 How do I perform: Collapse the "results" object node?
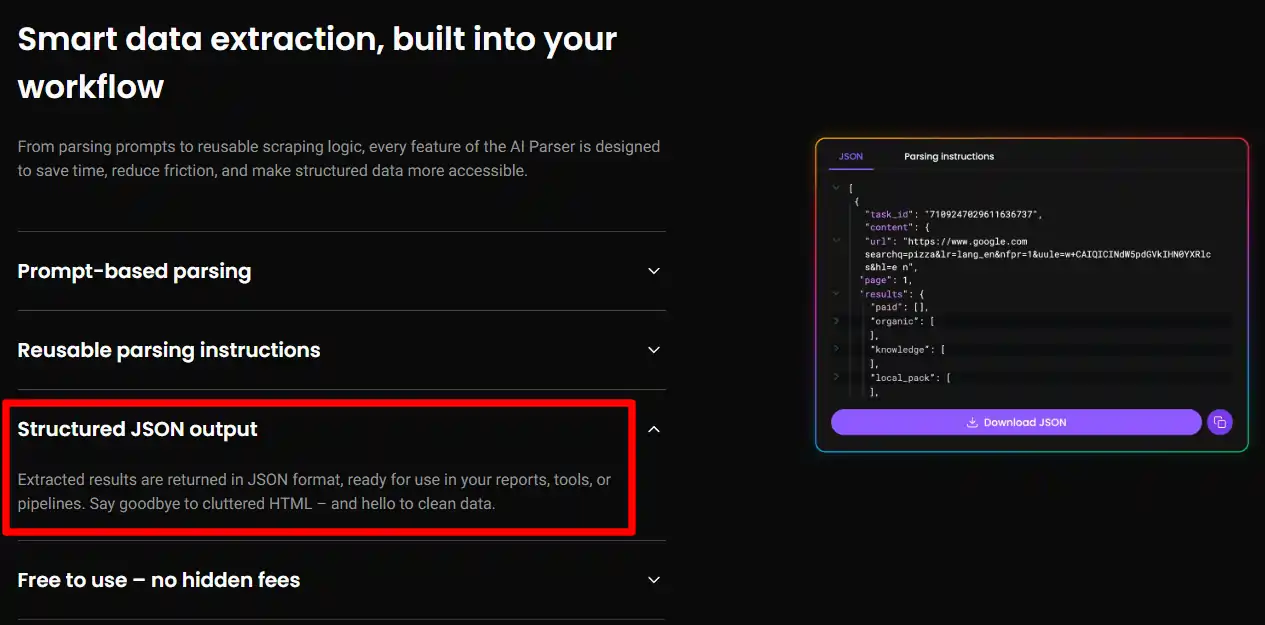[837, 293]
